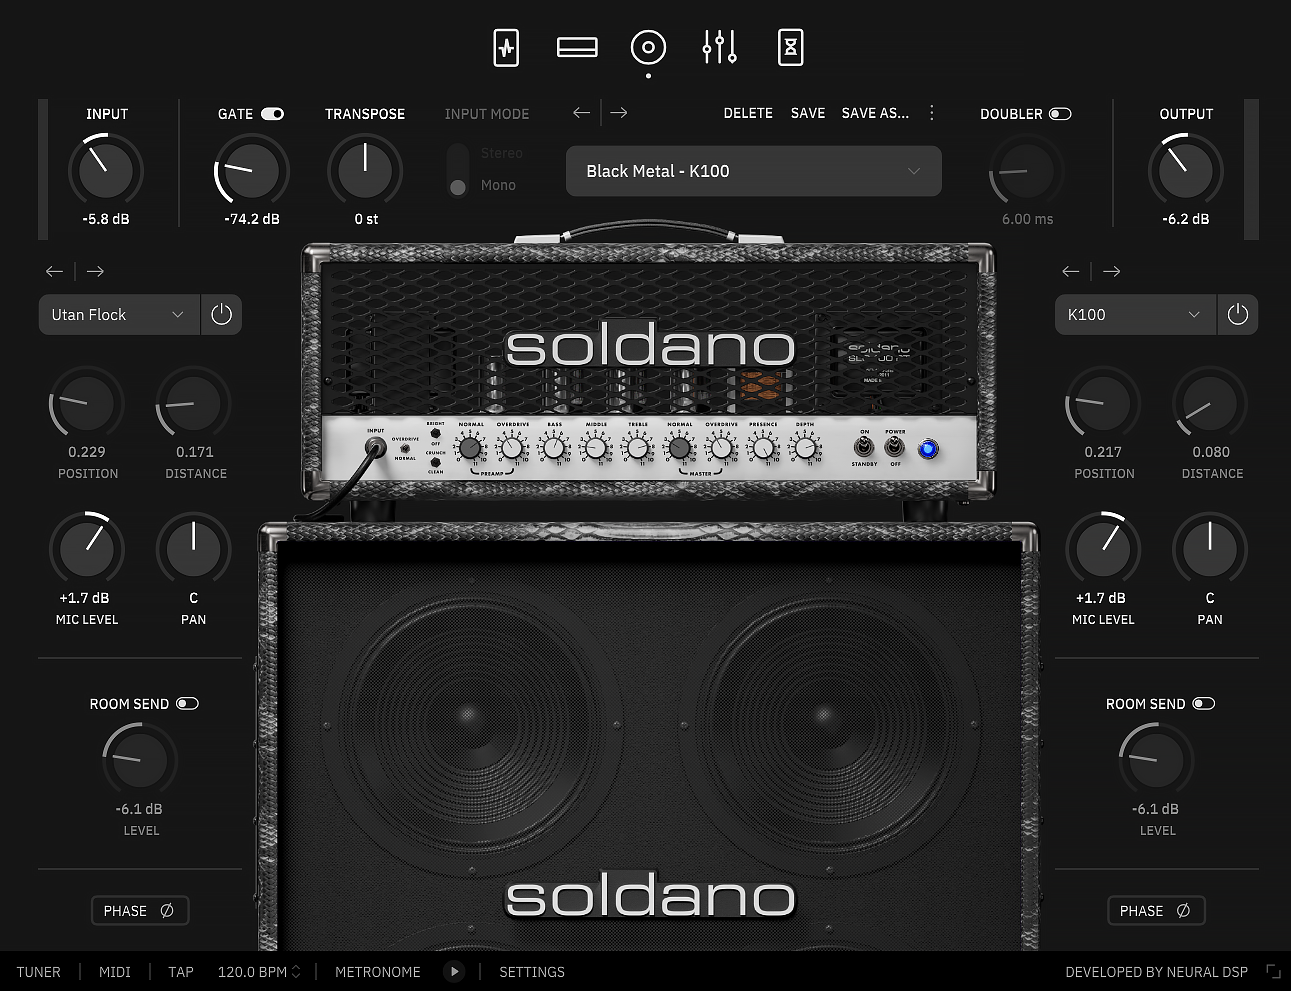Load next preset with top right arrow
The height and width of the screenshot is (991, 1291).
click(619, 113)
